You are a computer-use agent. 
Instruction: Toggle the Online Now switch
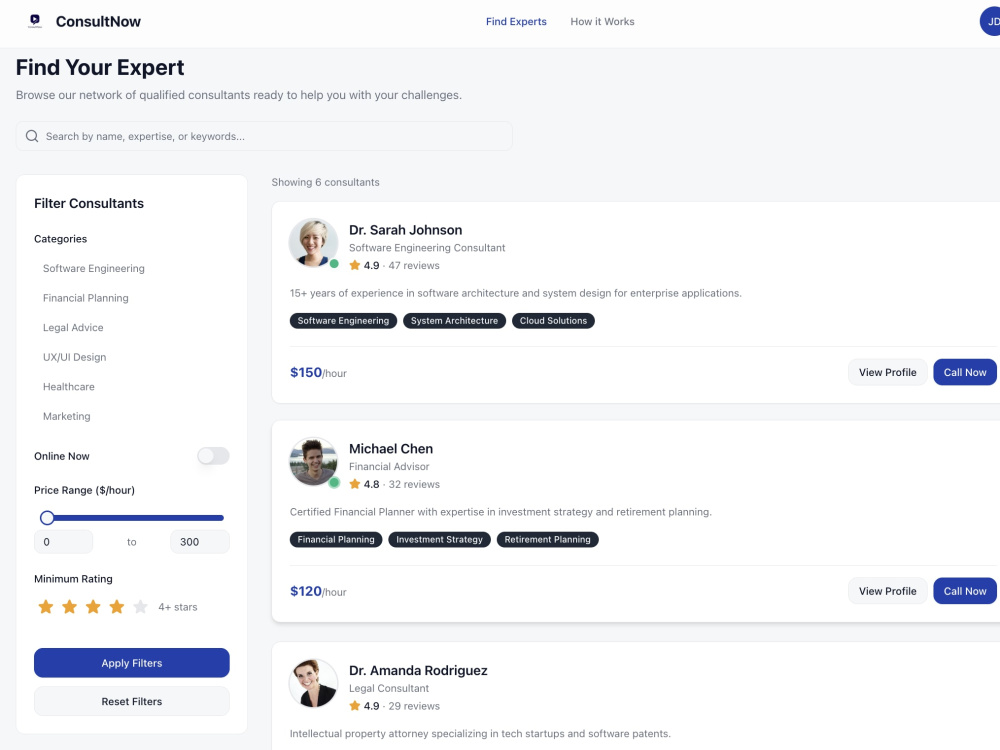point(213,456)
